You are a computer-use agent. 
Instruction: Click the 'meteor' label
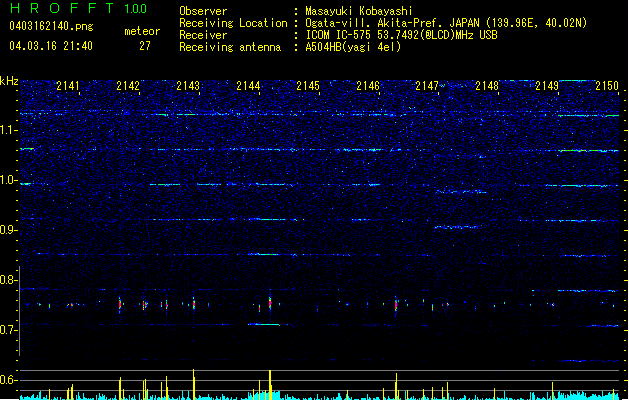(x=142, y=31)
